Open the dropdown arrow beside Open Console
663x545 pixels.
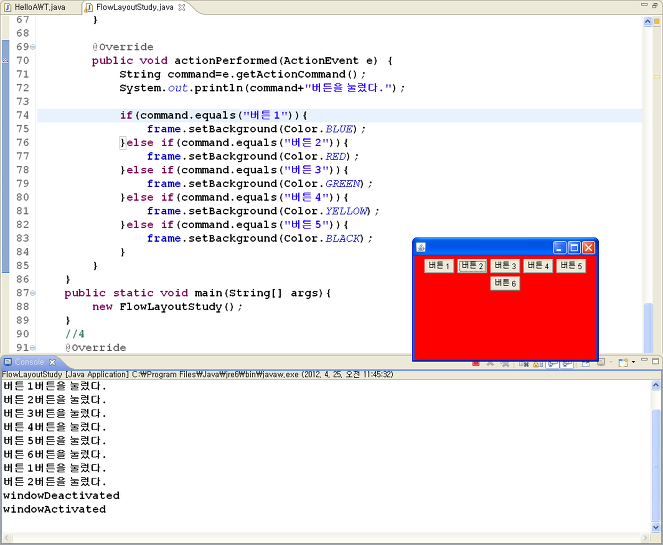click(x=633, y=362)
